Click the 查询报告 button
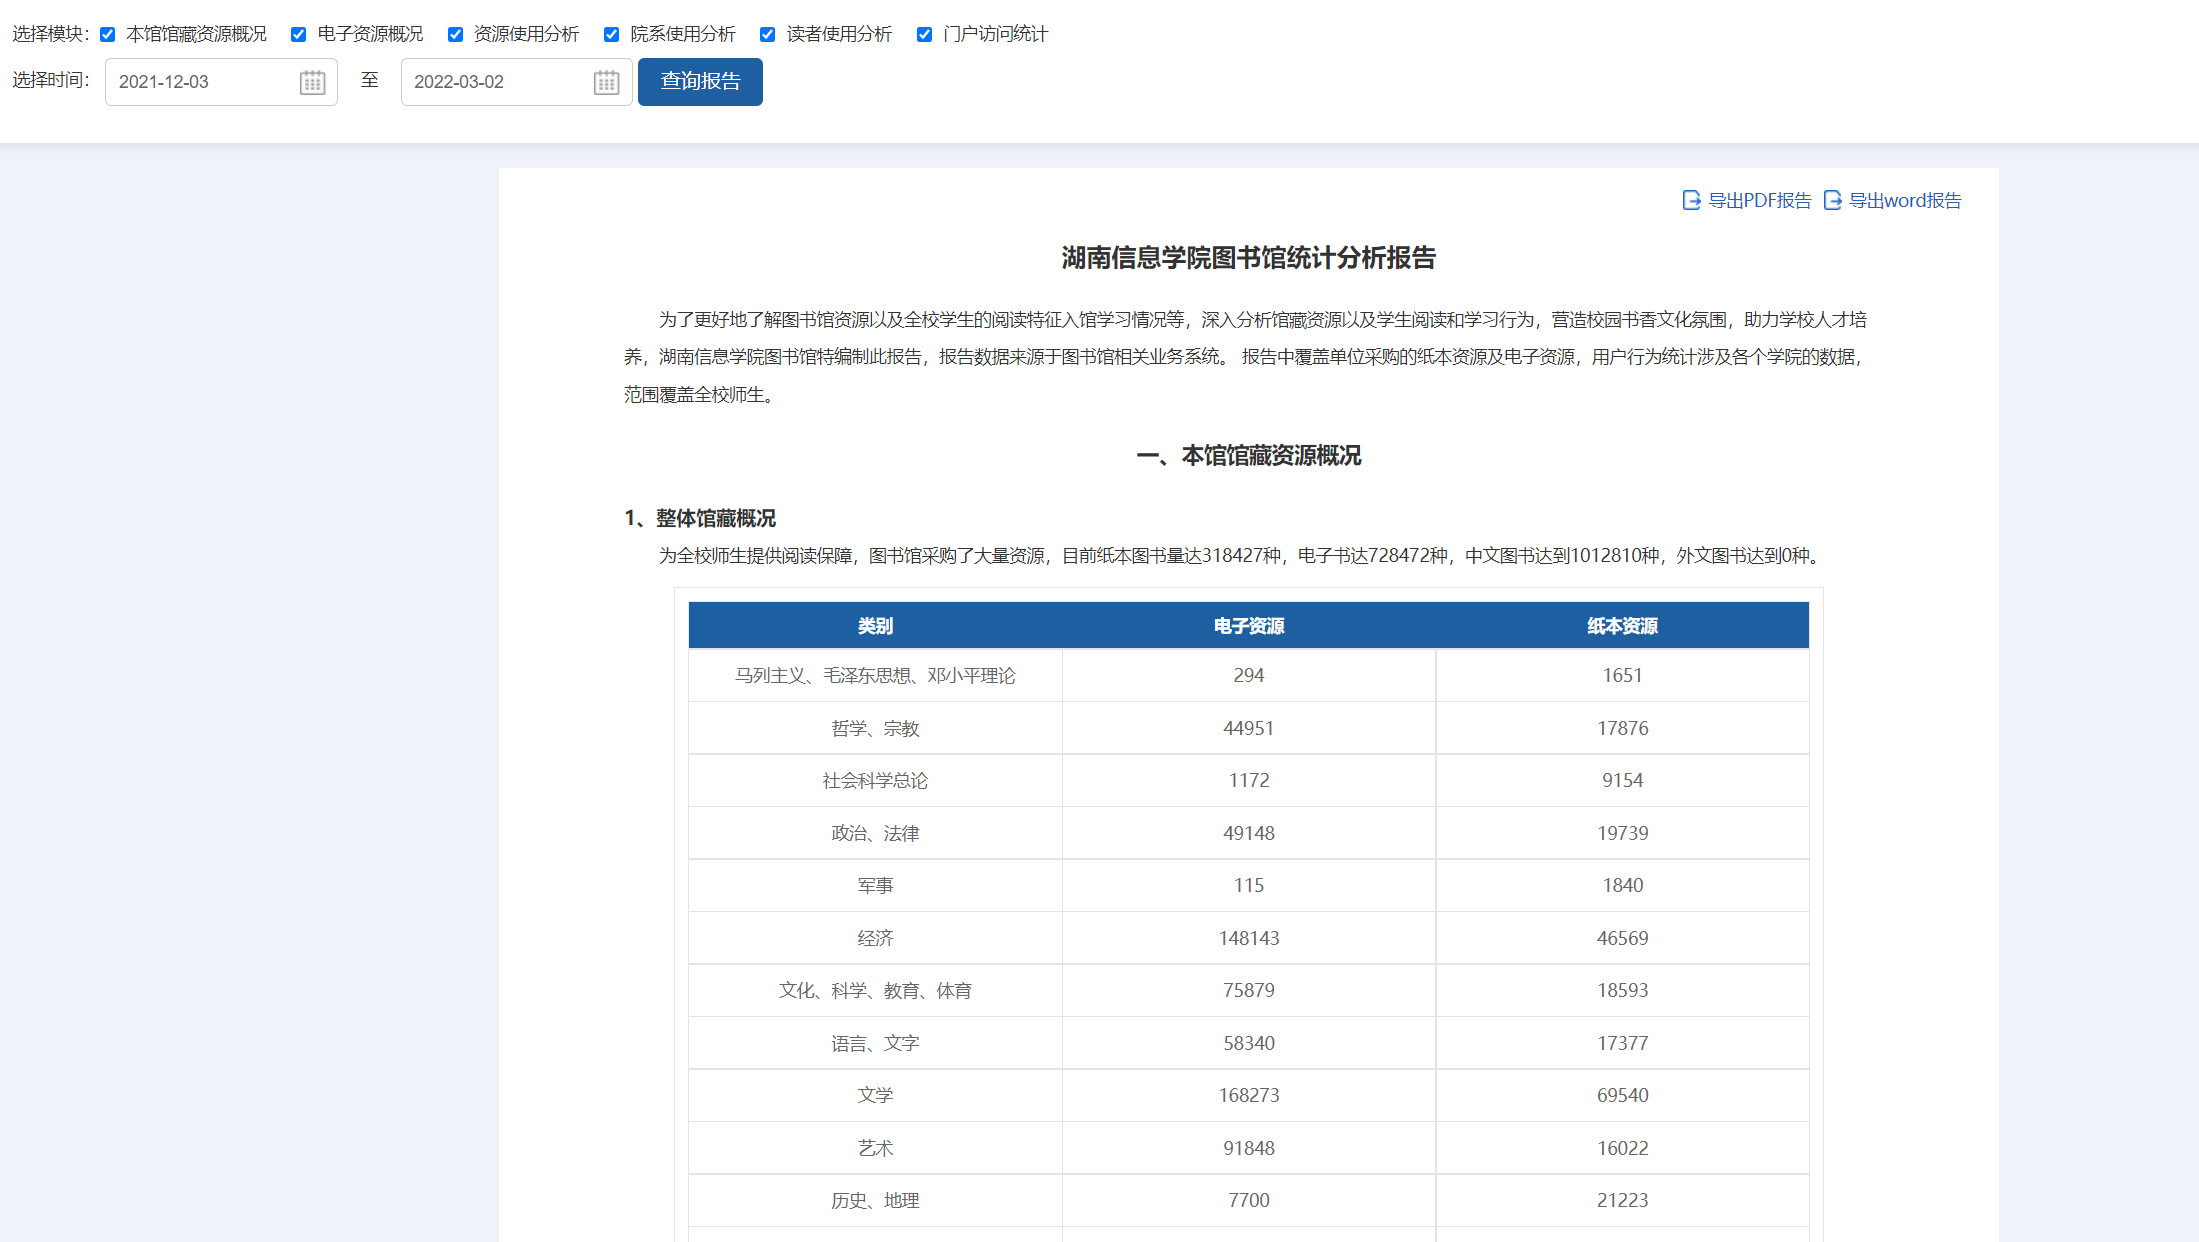Screen dimensions: 2199x1242 [x=700, y=82]
